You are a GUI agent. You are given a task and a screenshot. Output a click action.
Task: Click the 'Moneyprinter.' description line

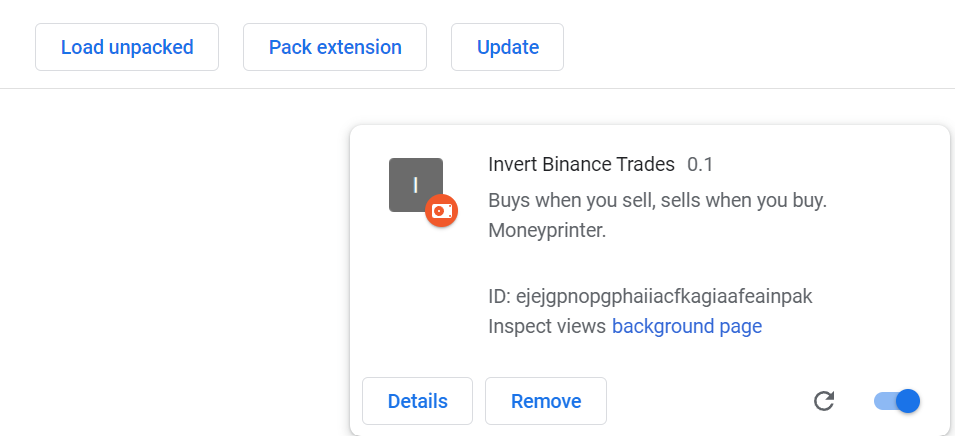pos(548,232)
